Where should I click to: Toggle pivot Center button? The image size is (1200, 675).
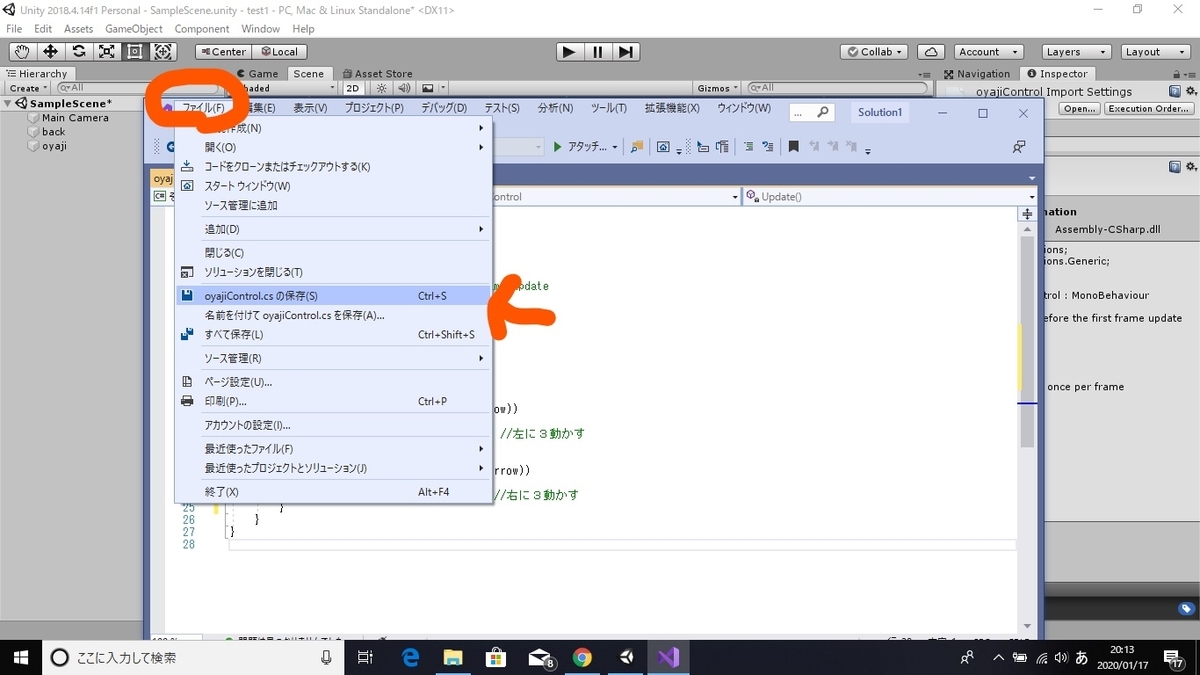[x=222, y=51]
